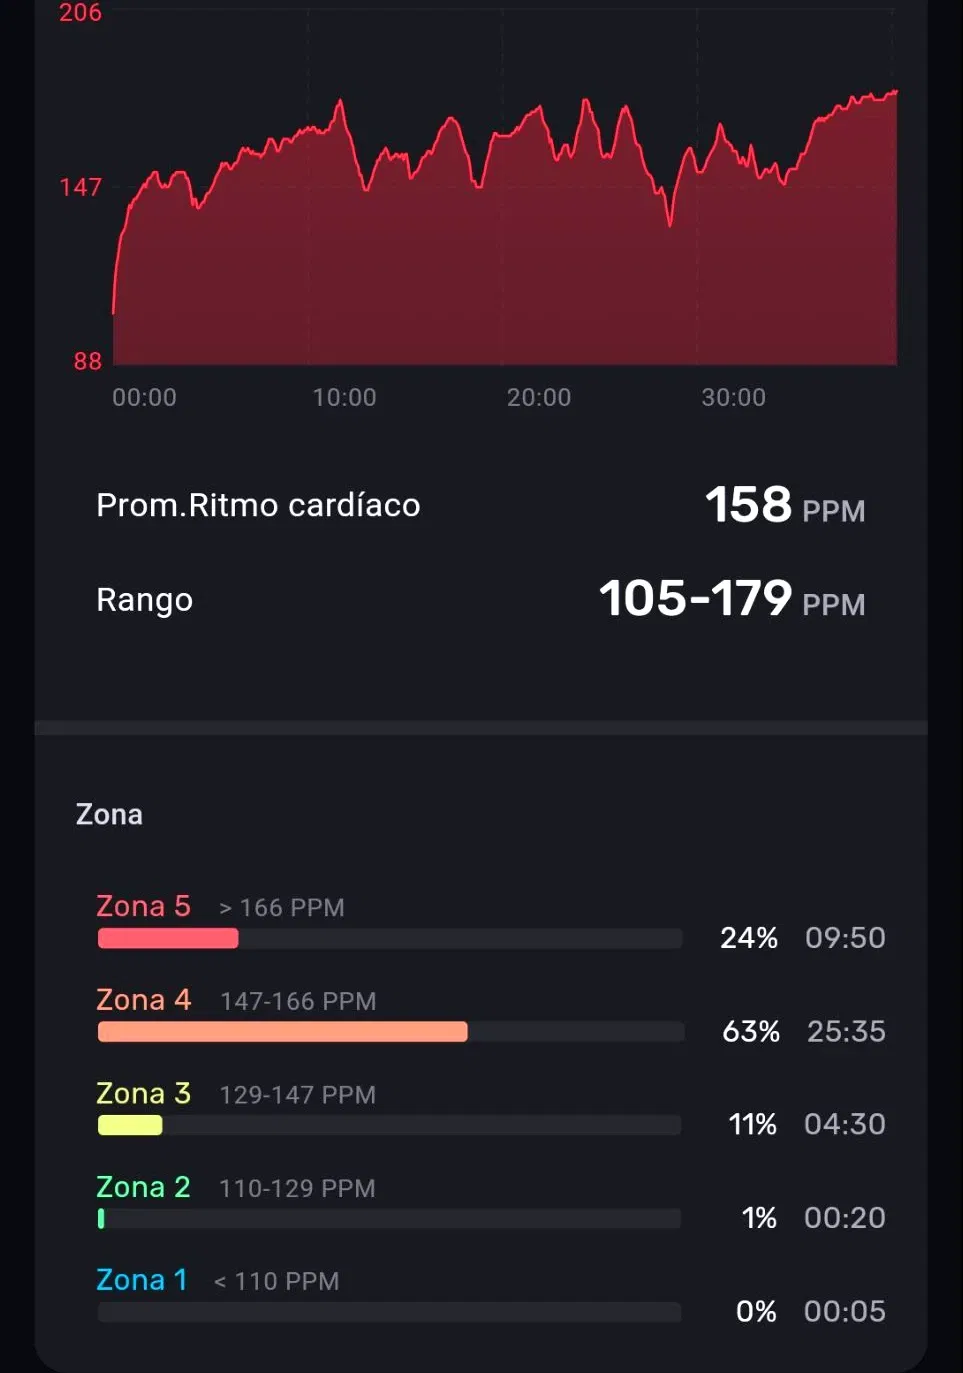This screenshot has width=963, height=1373.
Task: Tap the 00:00 start time label
Action: coord(144,398)
